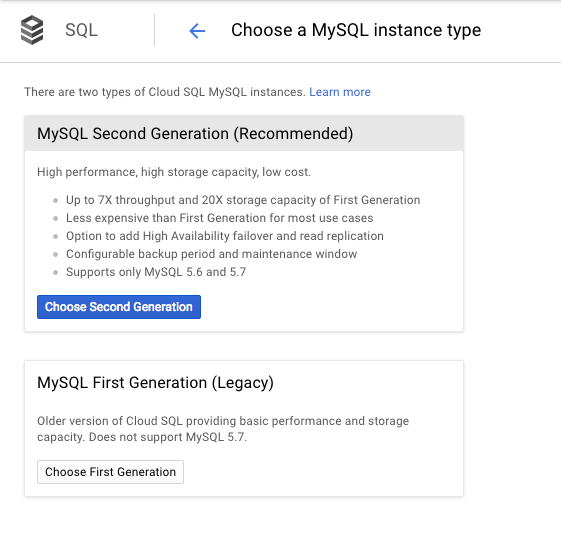Click the bullet dot before Up to 7X throughput
This screenshot has height=533, width=561.
55,200
